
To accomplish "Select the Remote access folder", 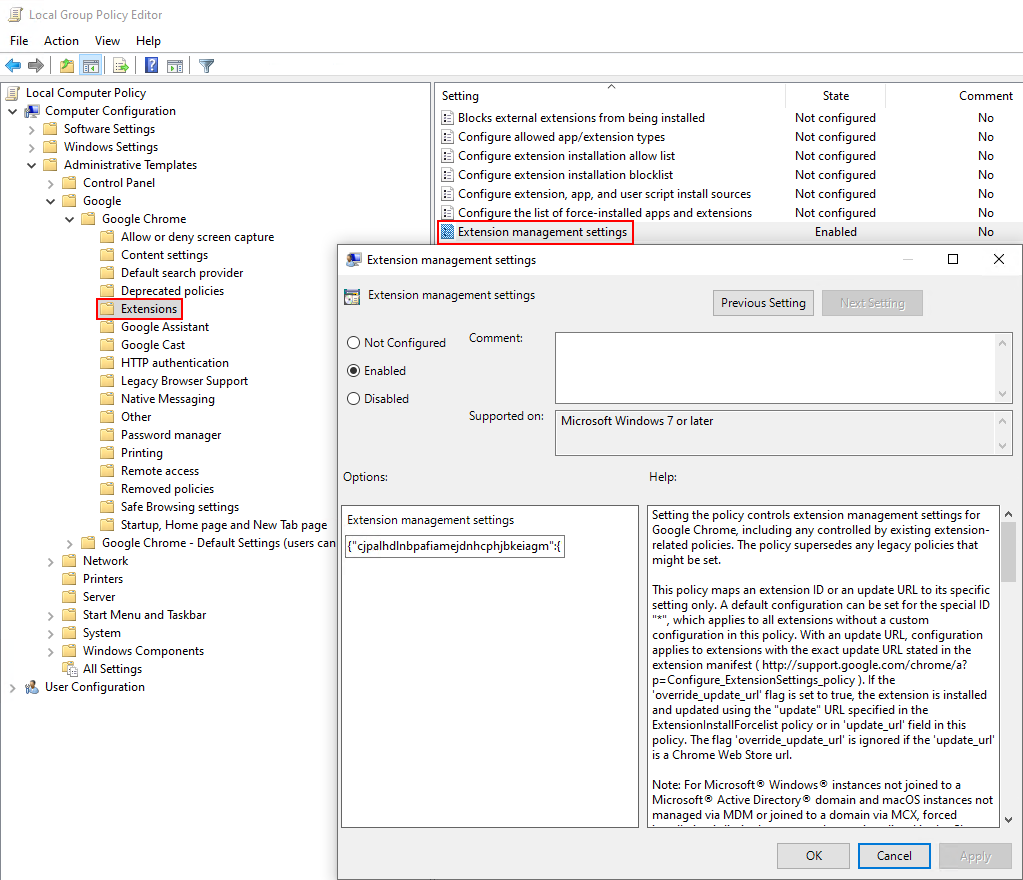I will pos(160,471).
